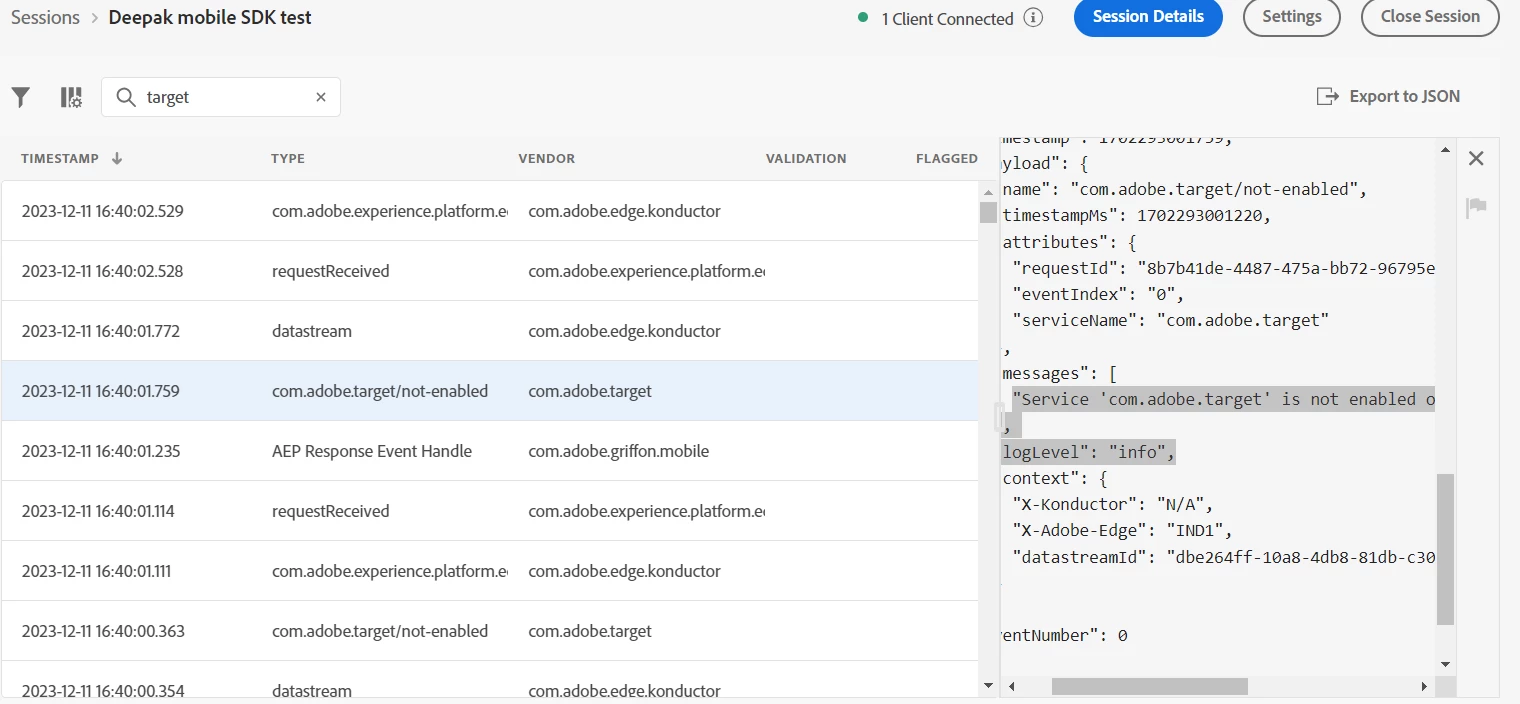
Task: Click the VALIDATION column header
Action: [x=806, y=158]
